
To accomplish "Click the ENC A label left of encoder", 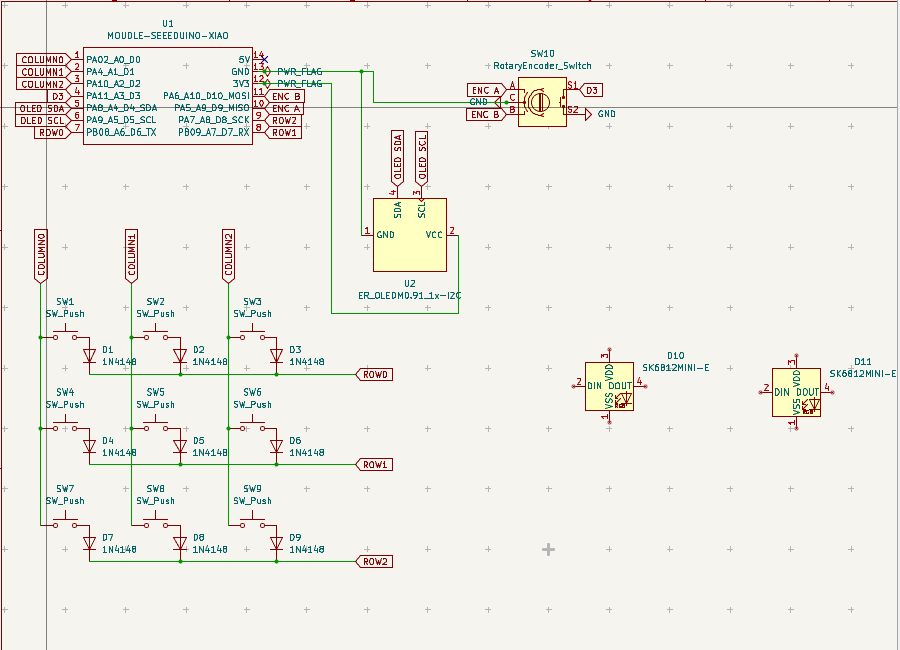I will pos(486,90).
